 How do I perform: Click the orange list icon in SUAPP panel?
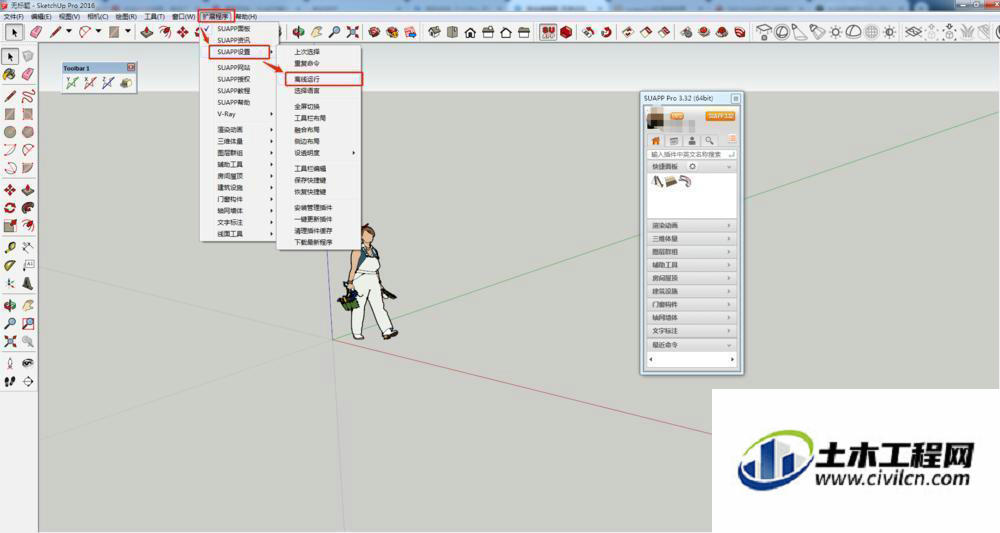tap(732, 140)
